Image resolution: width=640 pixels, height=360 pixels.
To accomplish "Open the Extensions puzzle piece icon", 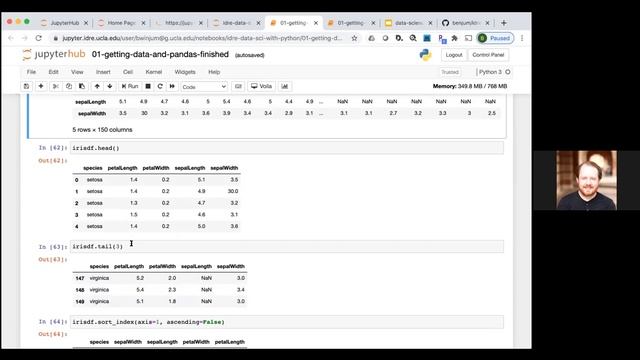I will tap(454, 38).
